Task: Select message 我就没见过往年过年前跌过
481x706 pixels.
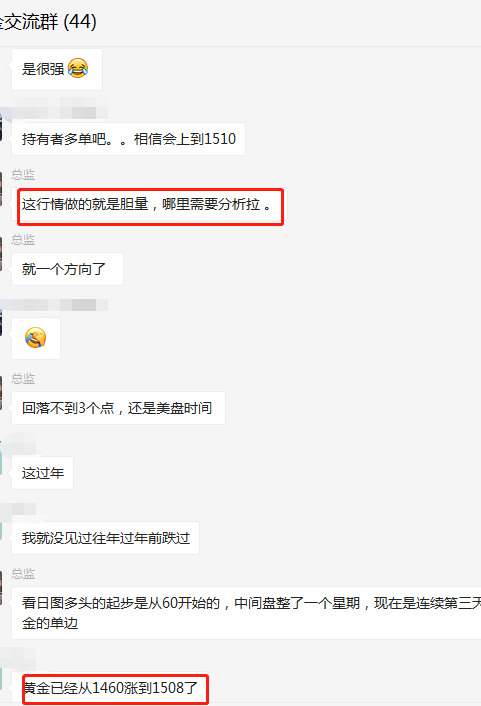Action: tap(105, 538)
